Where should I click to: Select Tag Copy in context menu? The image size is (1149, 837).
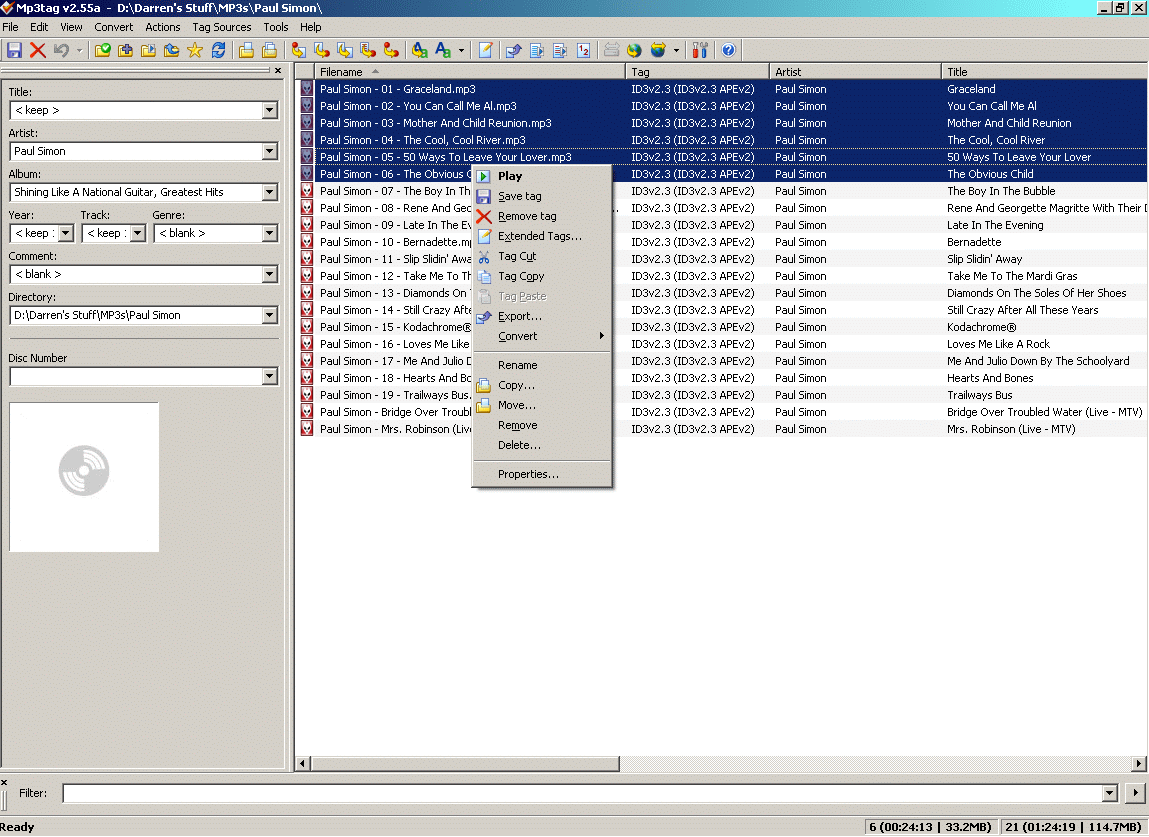pyautogui.click(x=542, y=276)
